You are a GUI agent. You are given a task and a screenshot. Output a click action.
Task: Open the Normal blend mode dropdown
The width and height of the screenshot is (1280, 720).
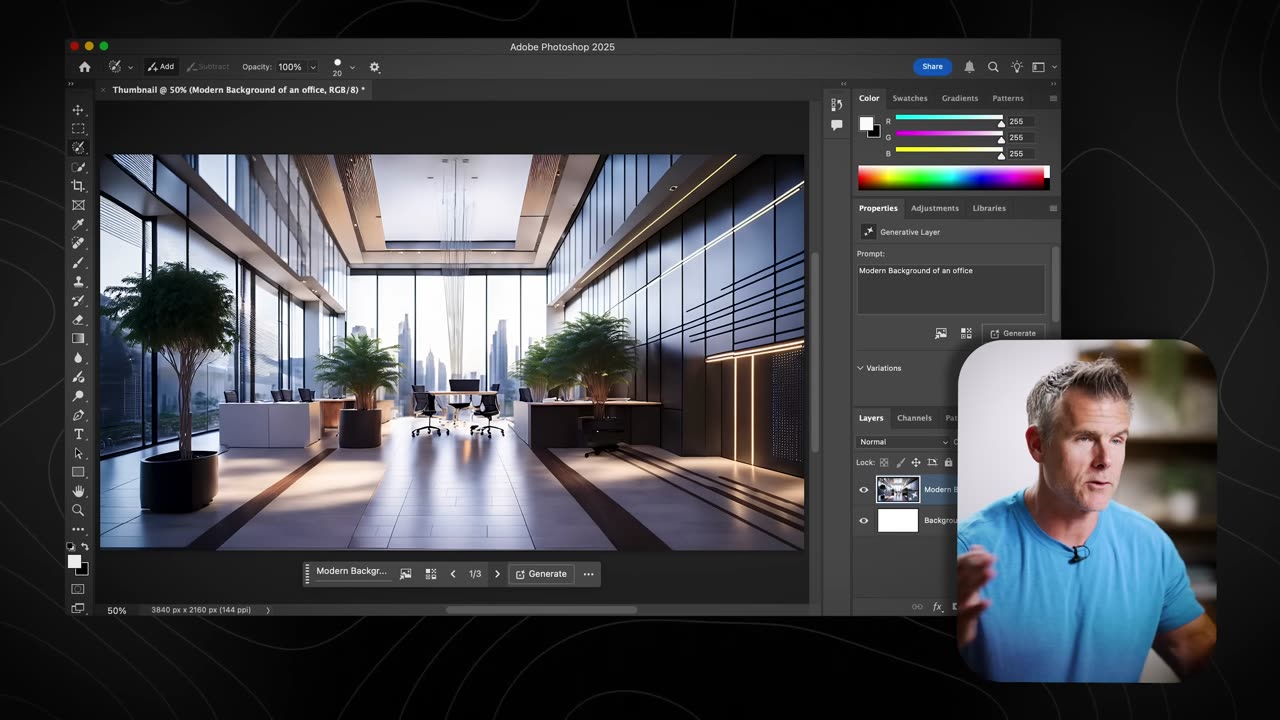904,442
